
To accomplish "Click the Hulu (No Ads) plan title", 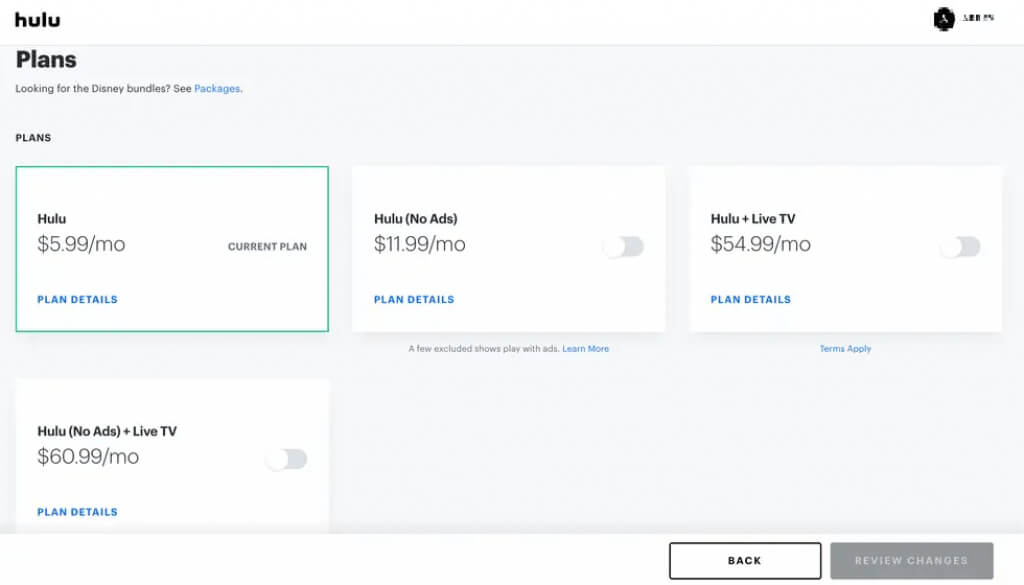I will 415,219.
